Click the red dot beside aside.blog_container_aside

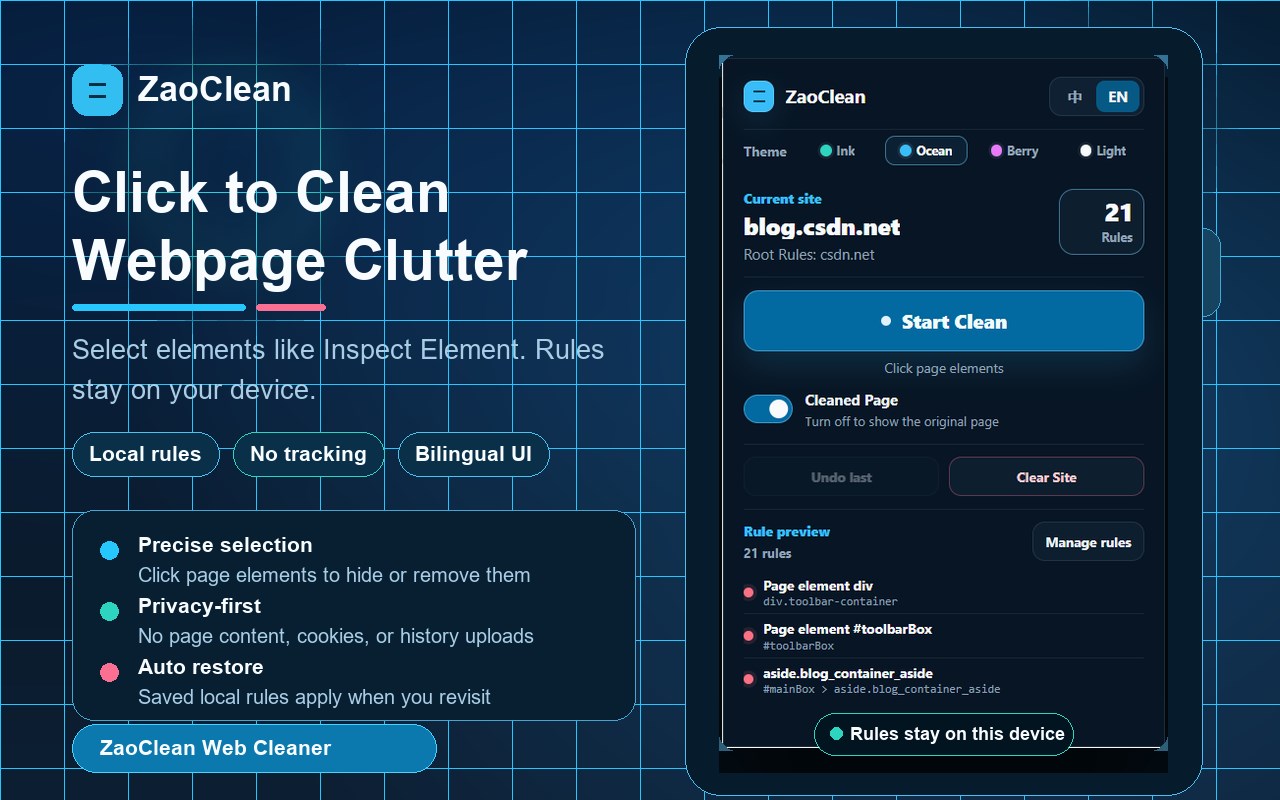[x=749, y=680]
